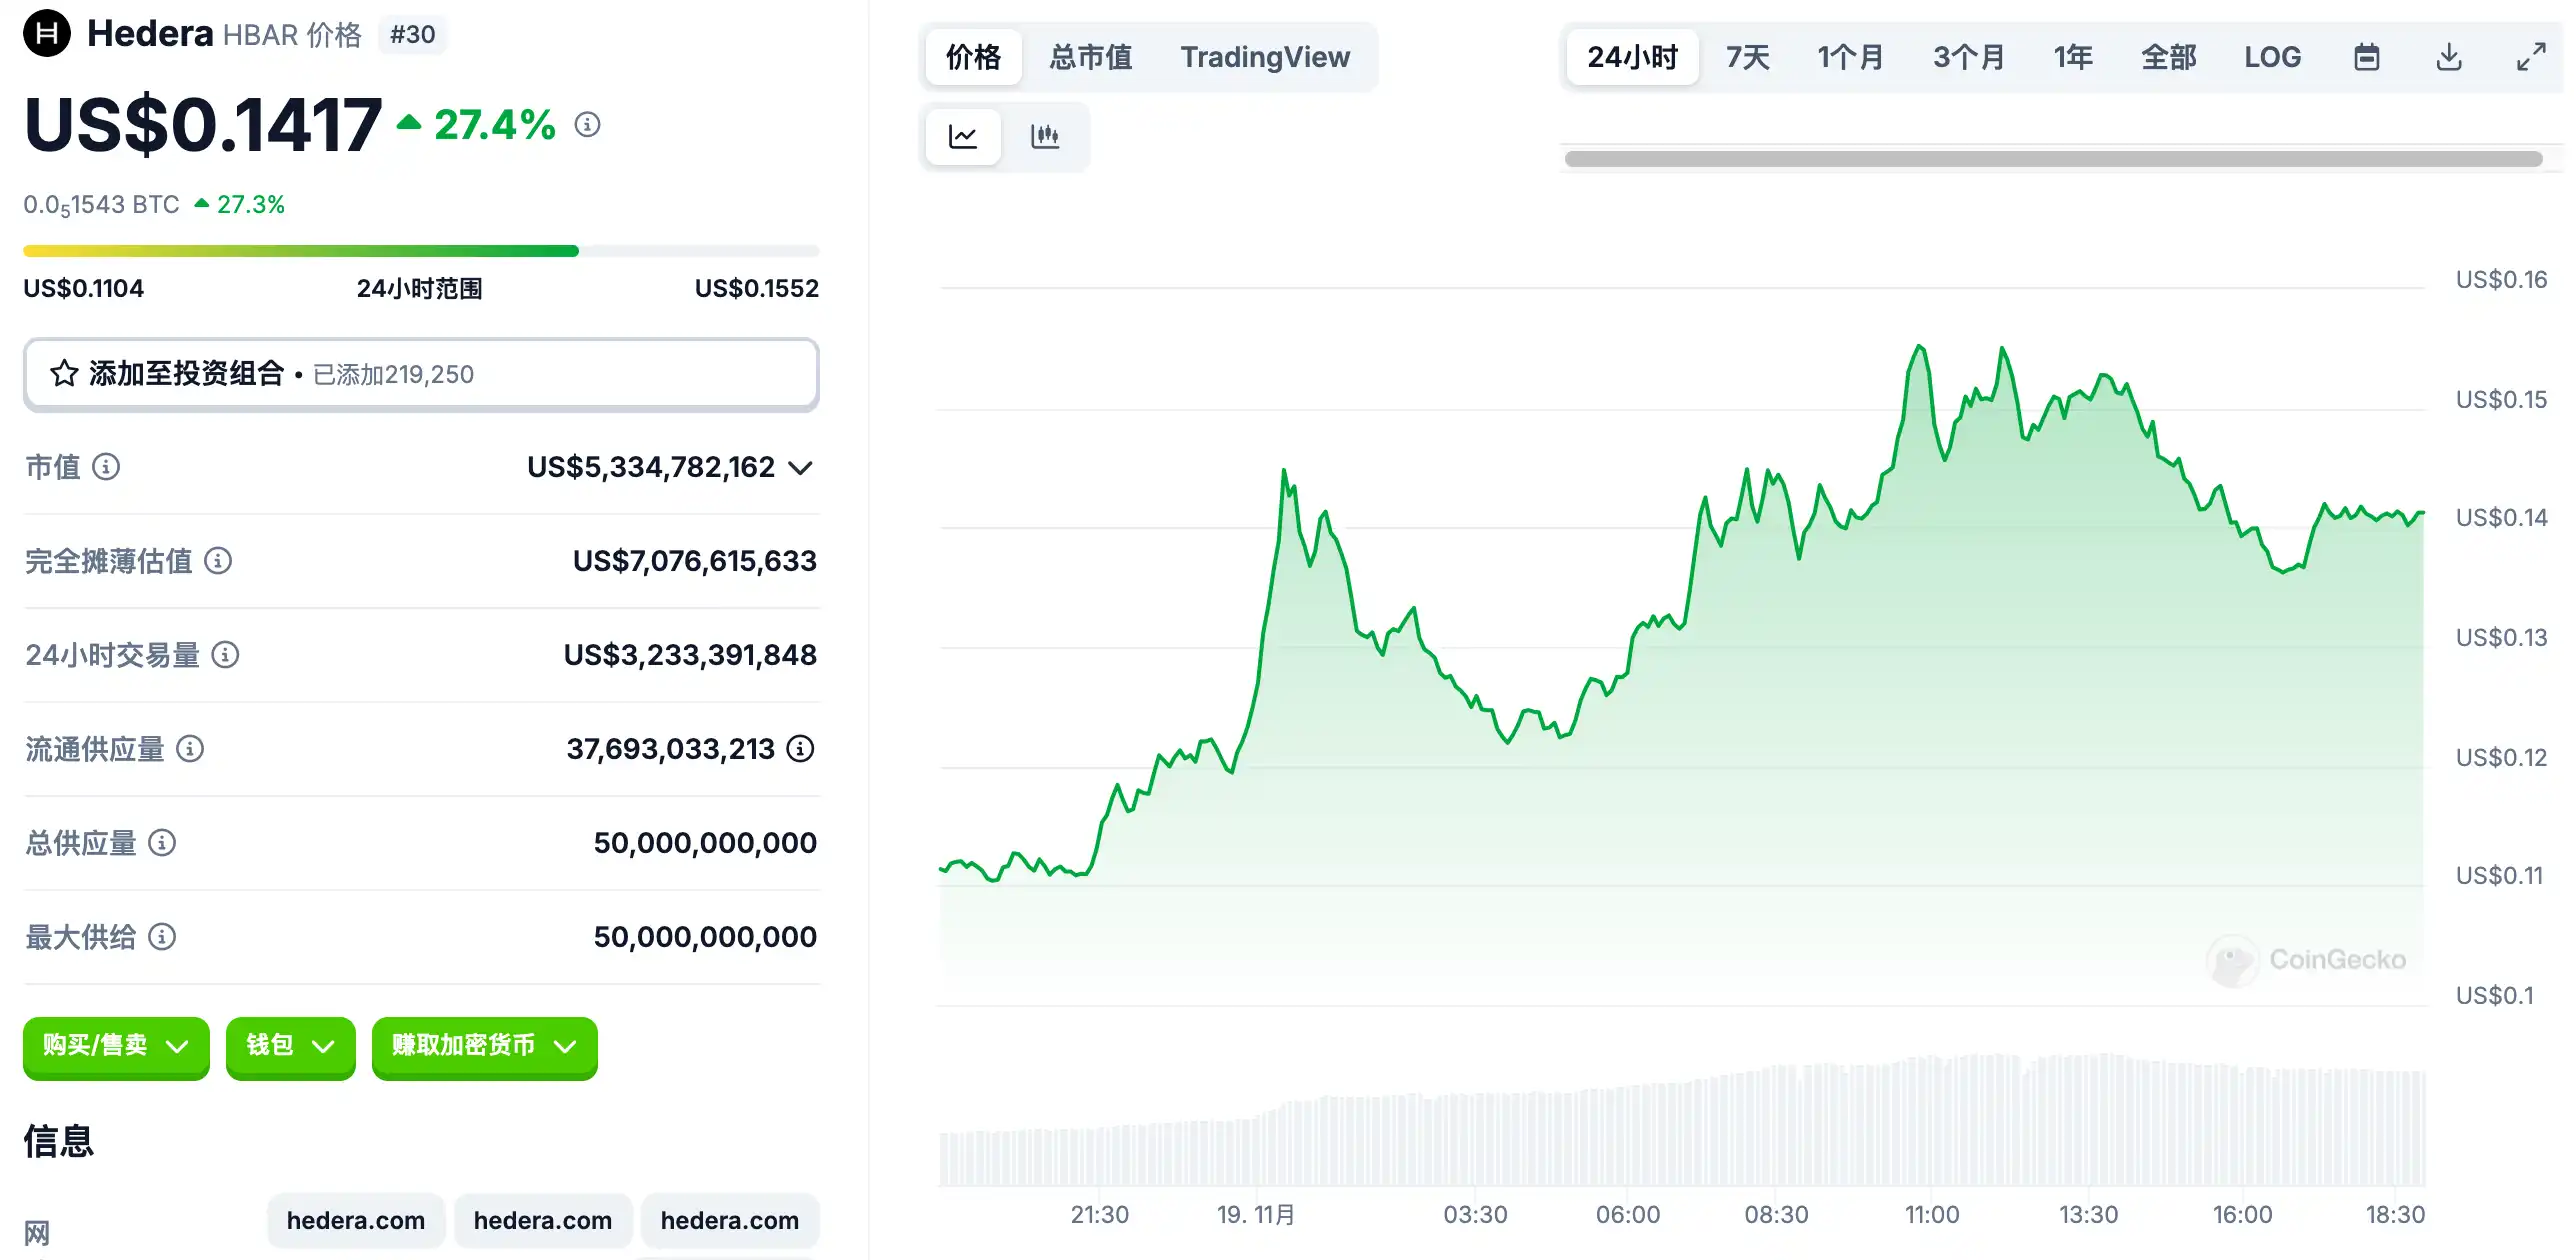
Task: Download the chart data
Action: tap(2448, 57)
